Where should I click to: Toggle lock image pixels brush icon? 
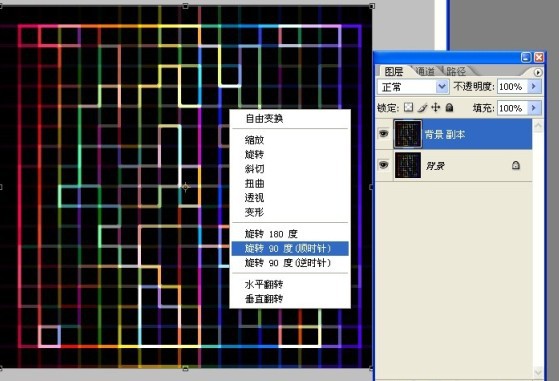pos(422,107)
